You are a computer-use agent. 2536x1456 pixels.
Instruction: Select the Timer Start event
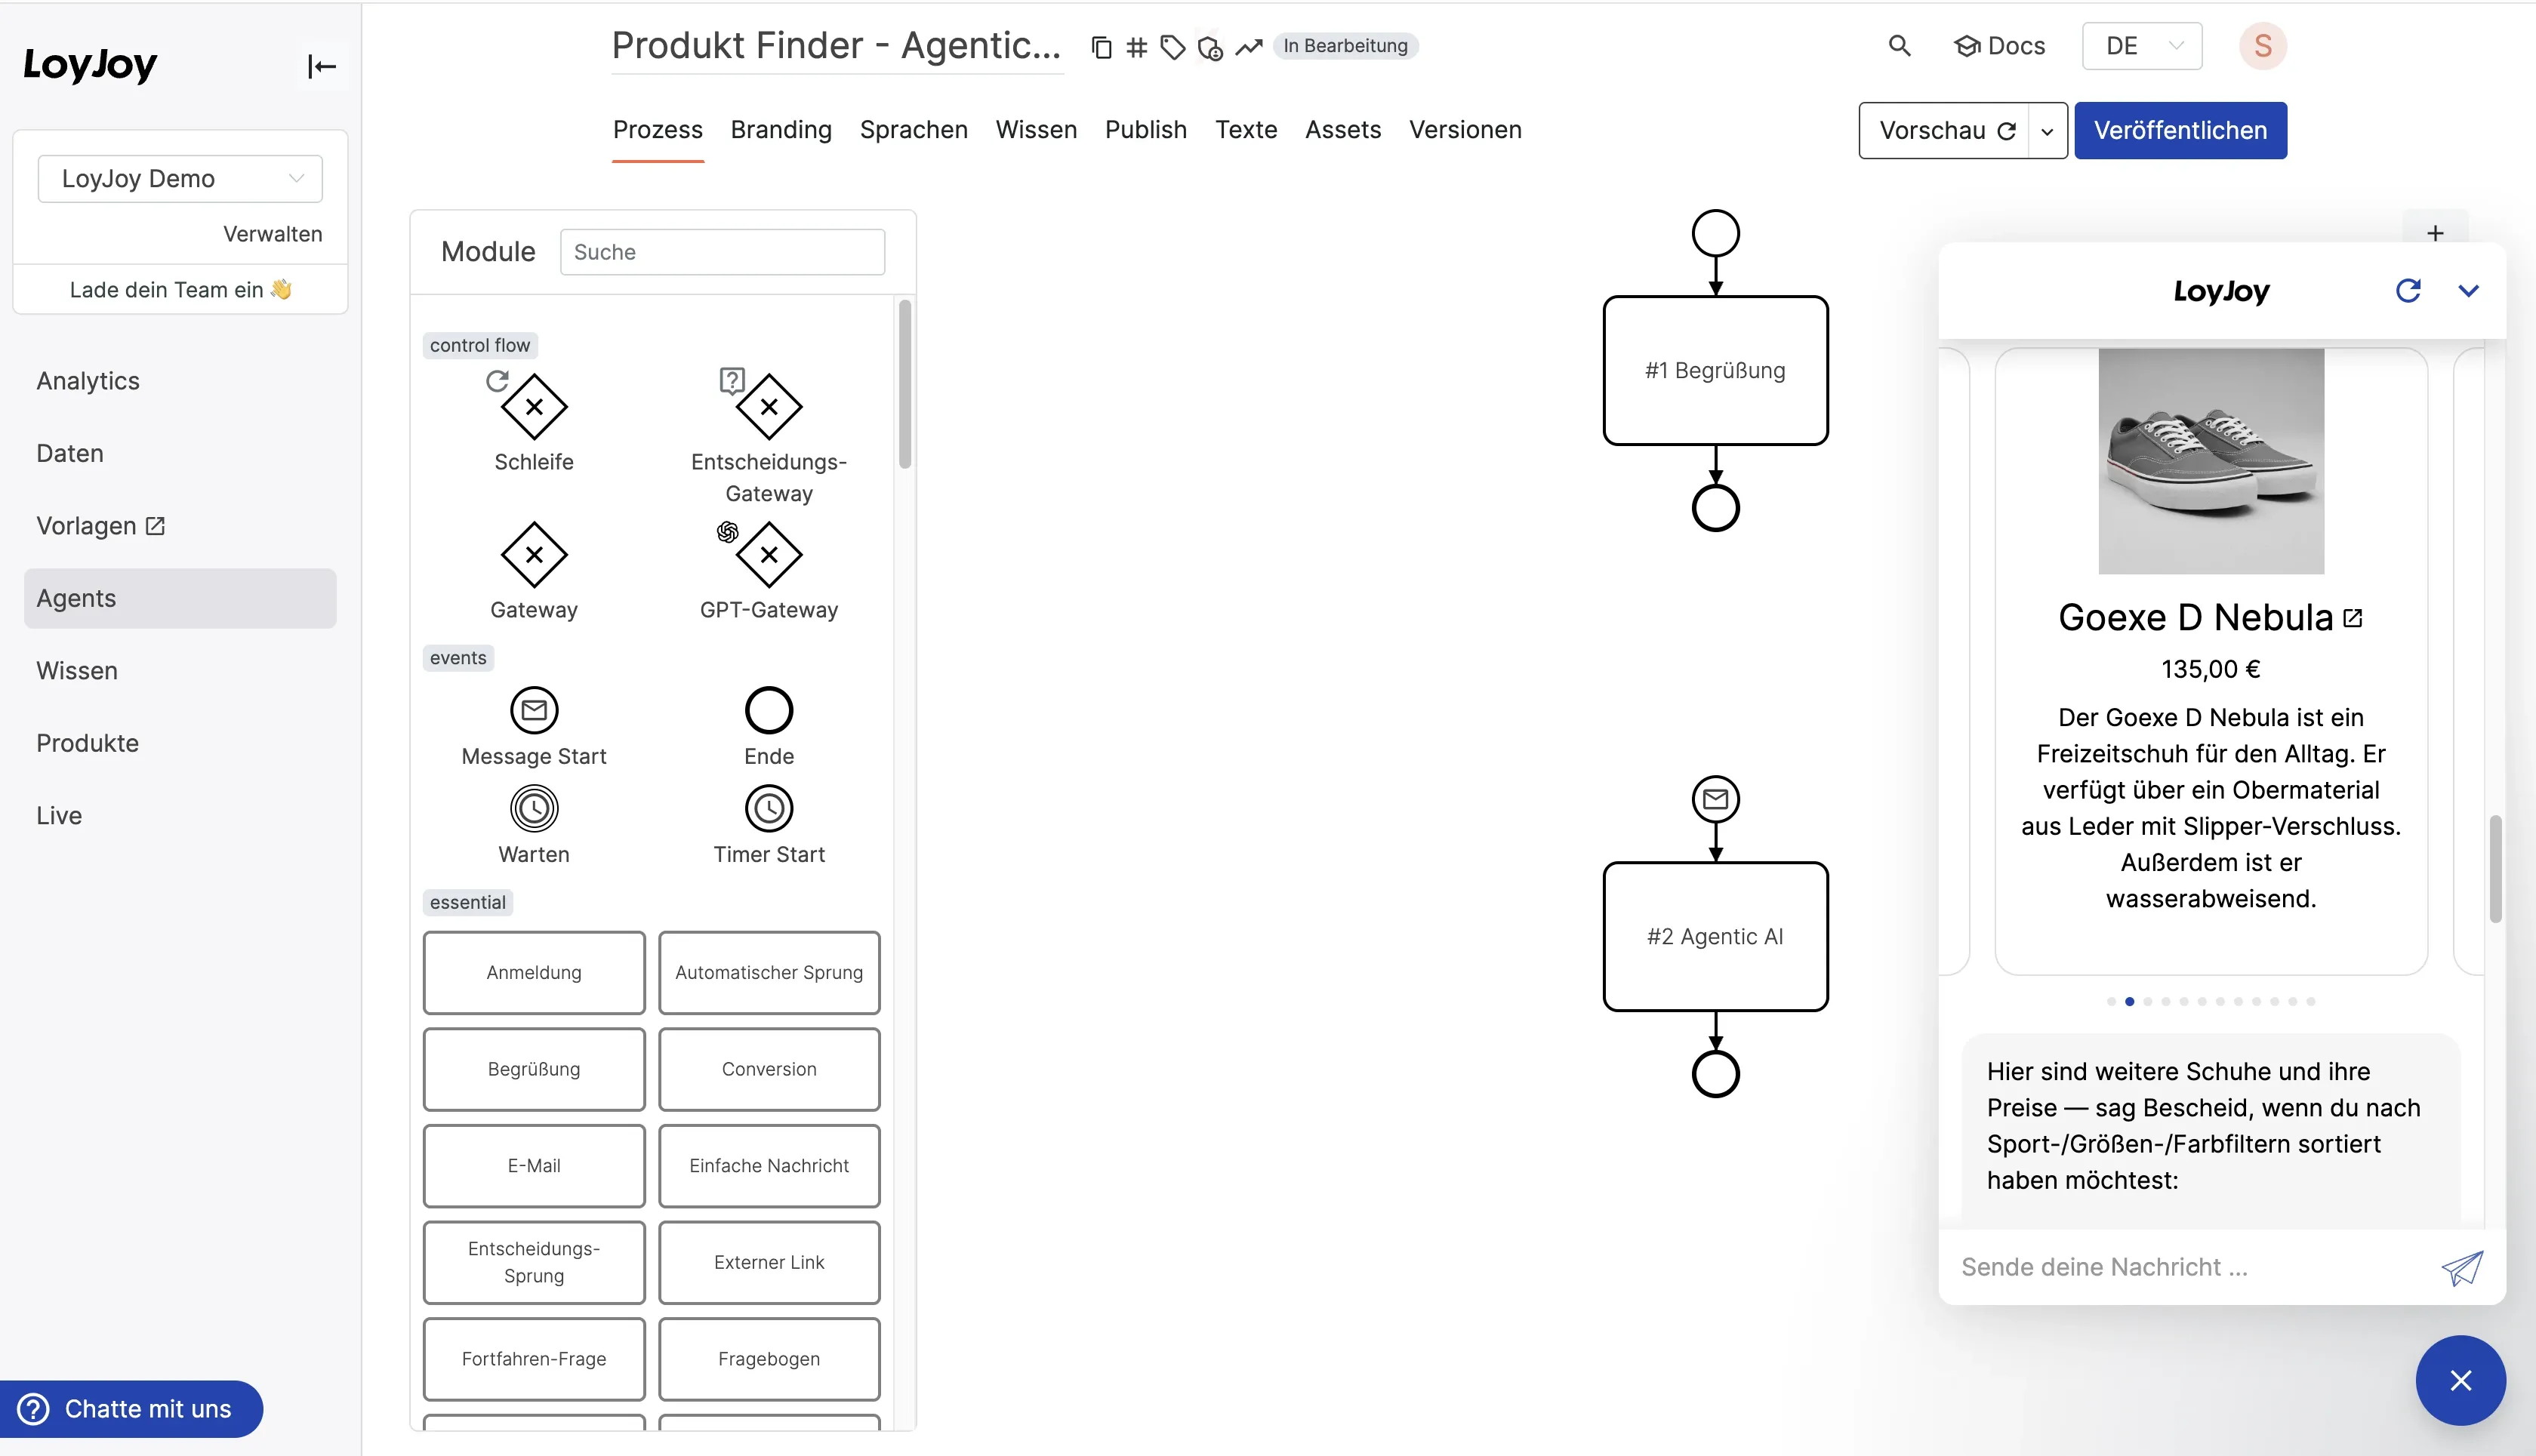[x=768, y=808]
